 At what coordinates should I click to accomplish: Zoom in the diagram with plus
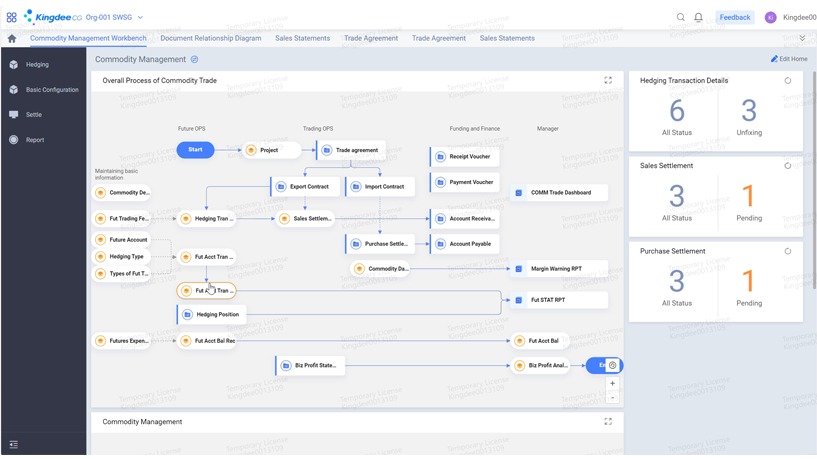[x=613, y=384]
